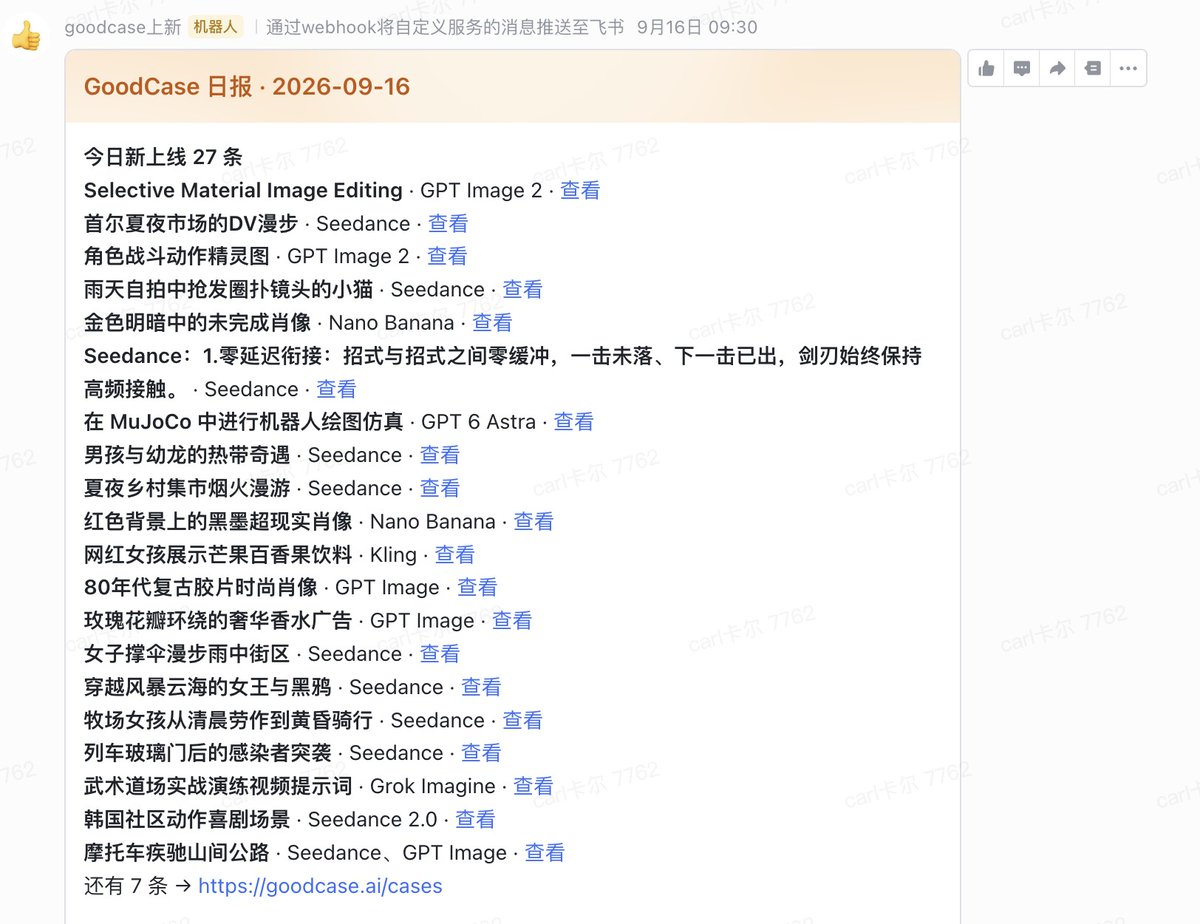This screenshot has width=1200, height=924.
Task: Click the model name Kling
Action: [x=393, y=554]
